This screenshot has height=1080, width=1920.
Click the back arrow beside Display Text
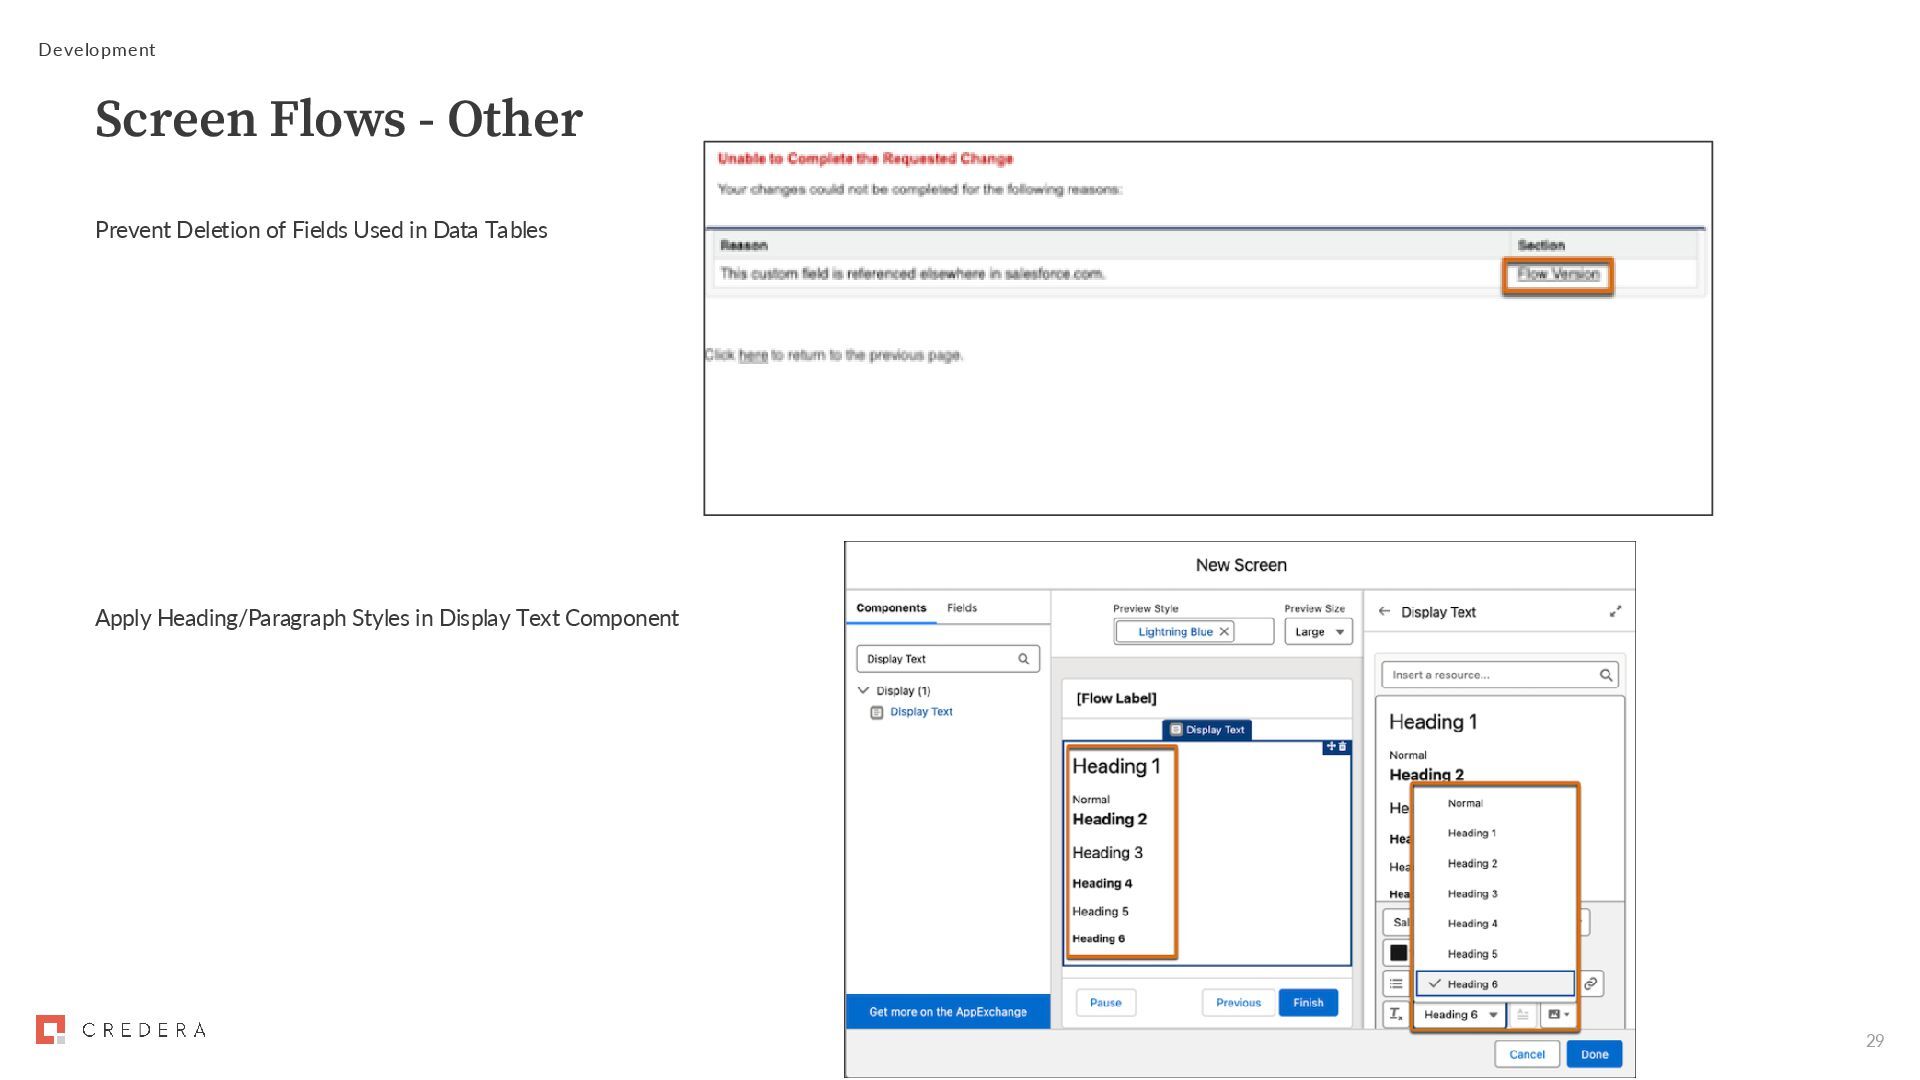[x=1384, y=612]
